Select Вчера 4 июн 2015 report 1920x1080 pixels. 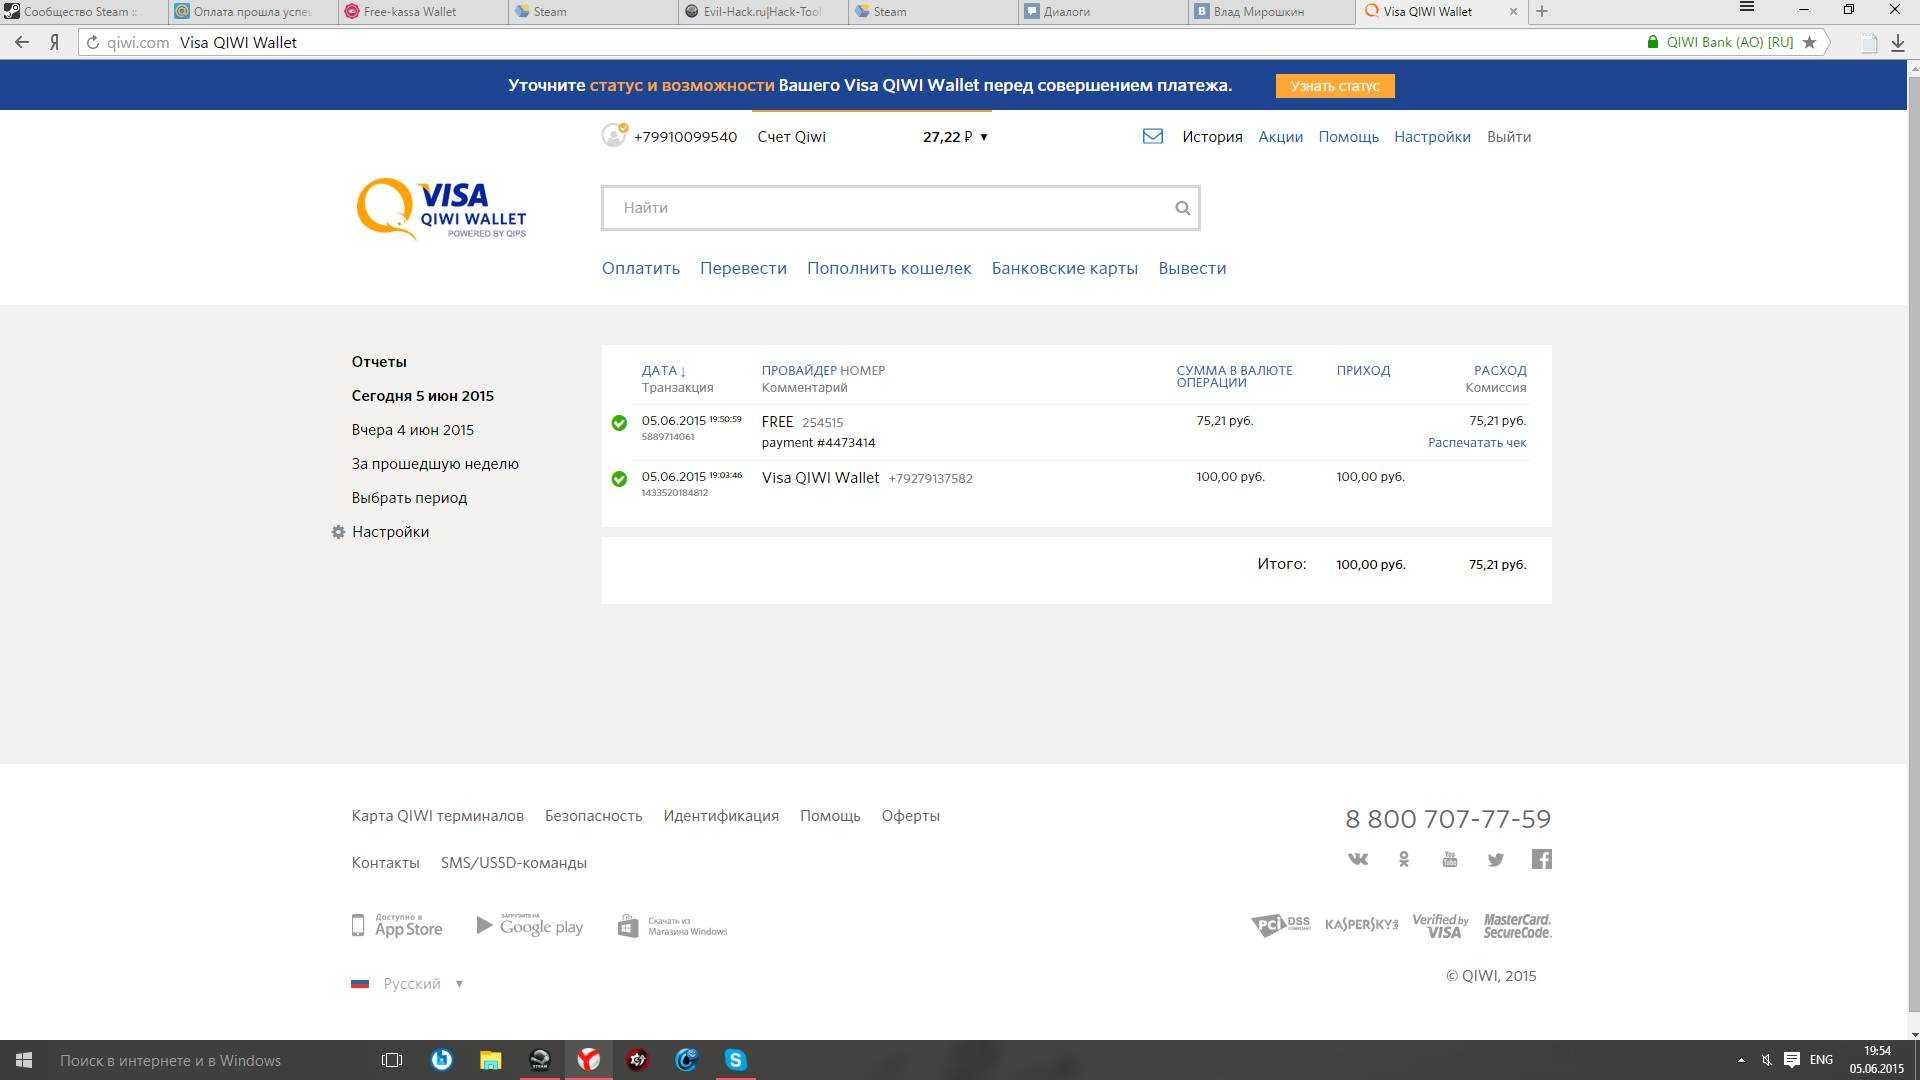412,430
